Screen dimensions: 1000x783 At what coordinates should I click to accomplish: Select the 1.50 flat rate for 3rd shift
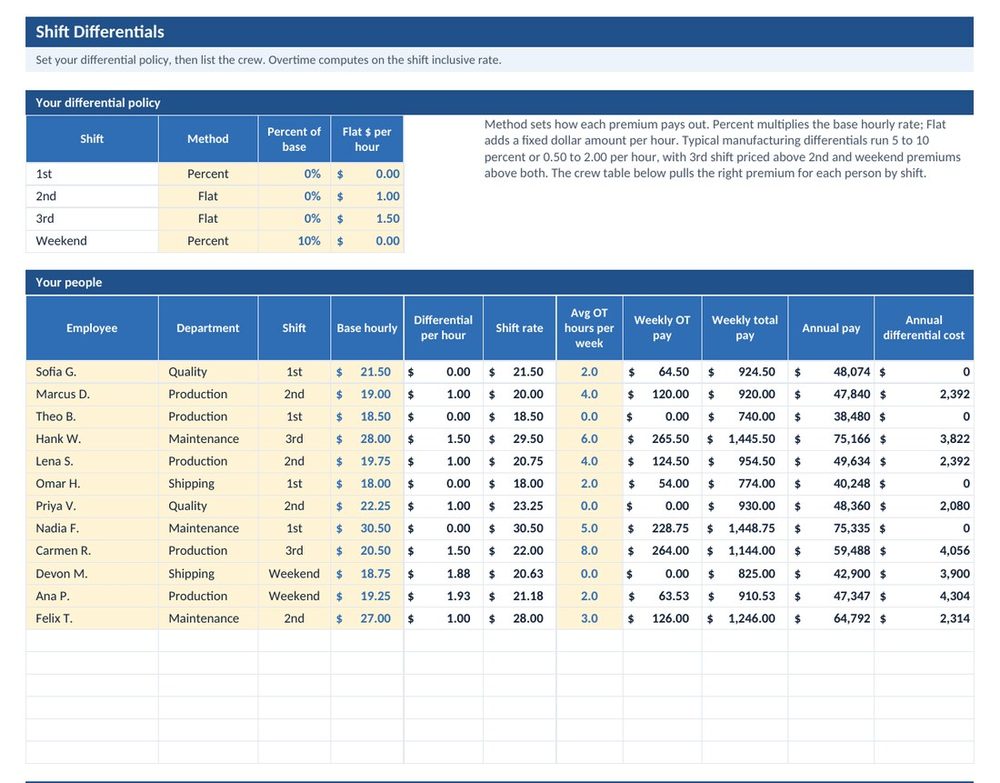pyautogui.click(x=367, y=219)
